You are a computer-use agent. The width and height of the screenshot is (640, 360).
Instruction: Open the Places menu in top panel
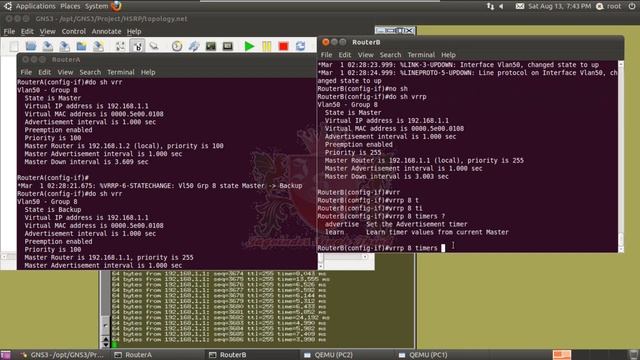click(x=70, y=6)
